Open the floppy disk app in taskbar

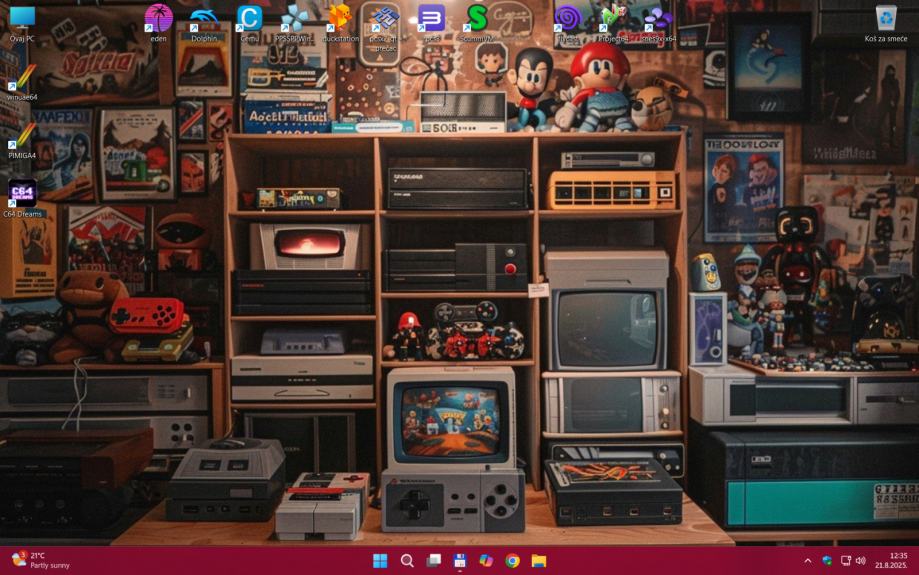click(x=460, y=561)
